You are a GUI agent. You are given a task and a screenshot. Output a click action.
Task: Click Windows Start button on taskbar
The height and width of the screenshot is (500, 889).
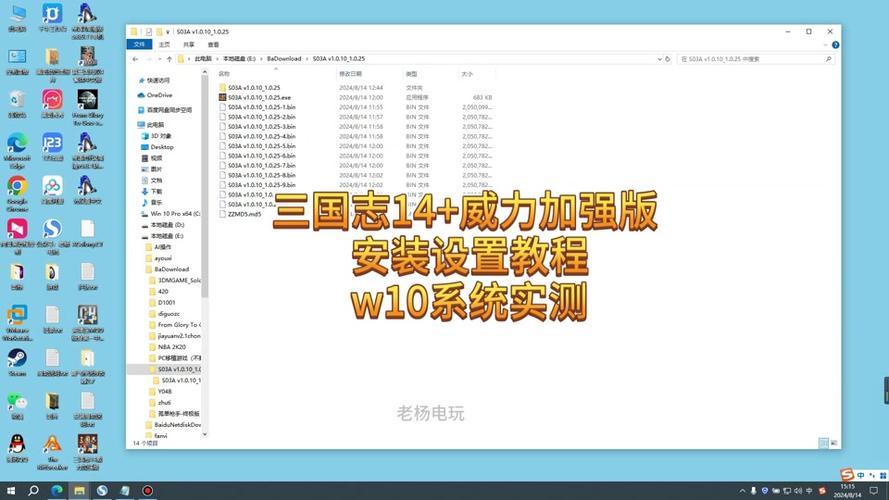click(11, 490)
